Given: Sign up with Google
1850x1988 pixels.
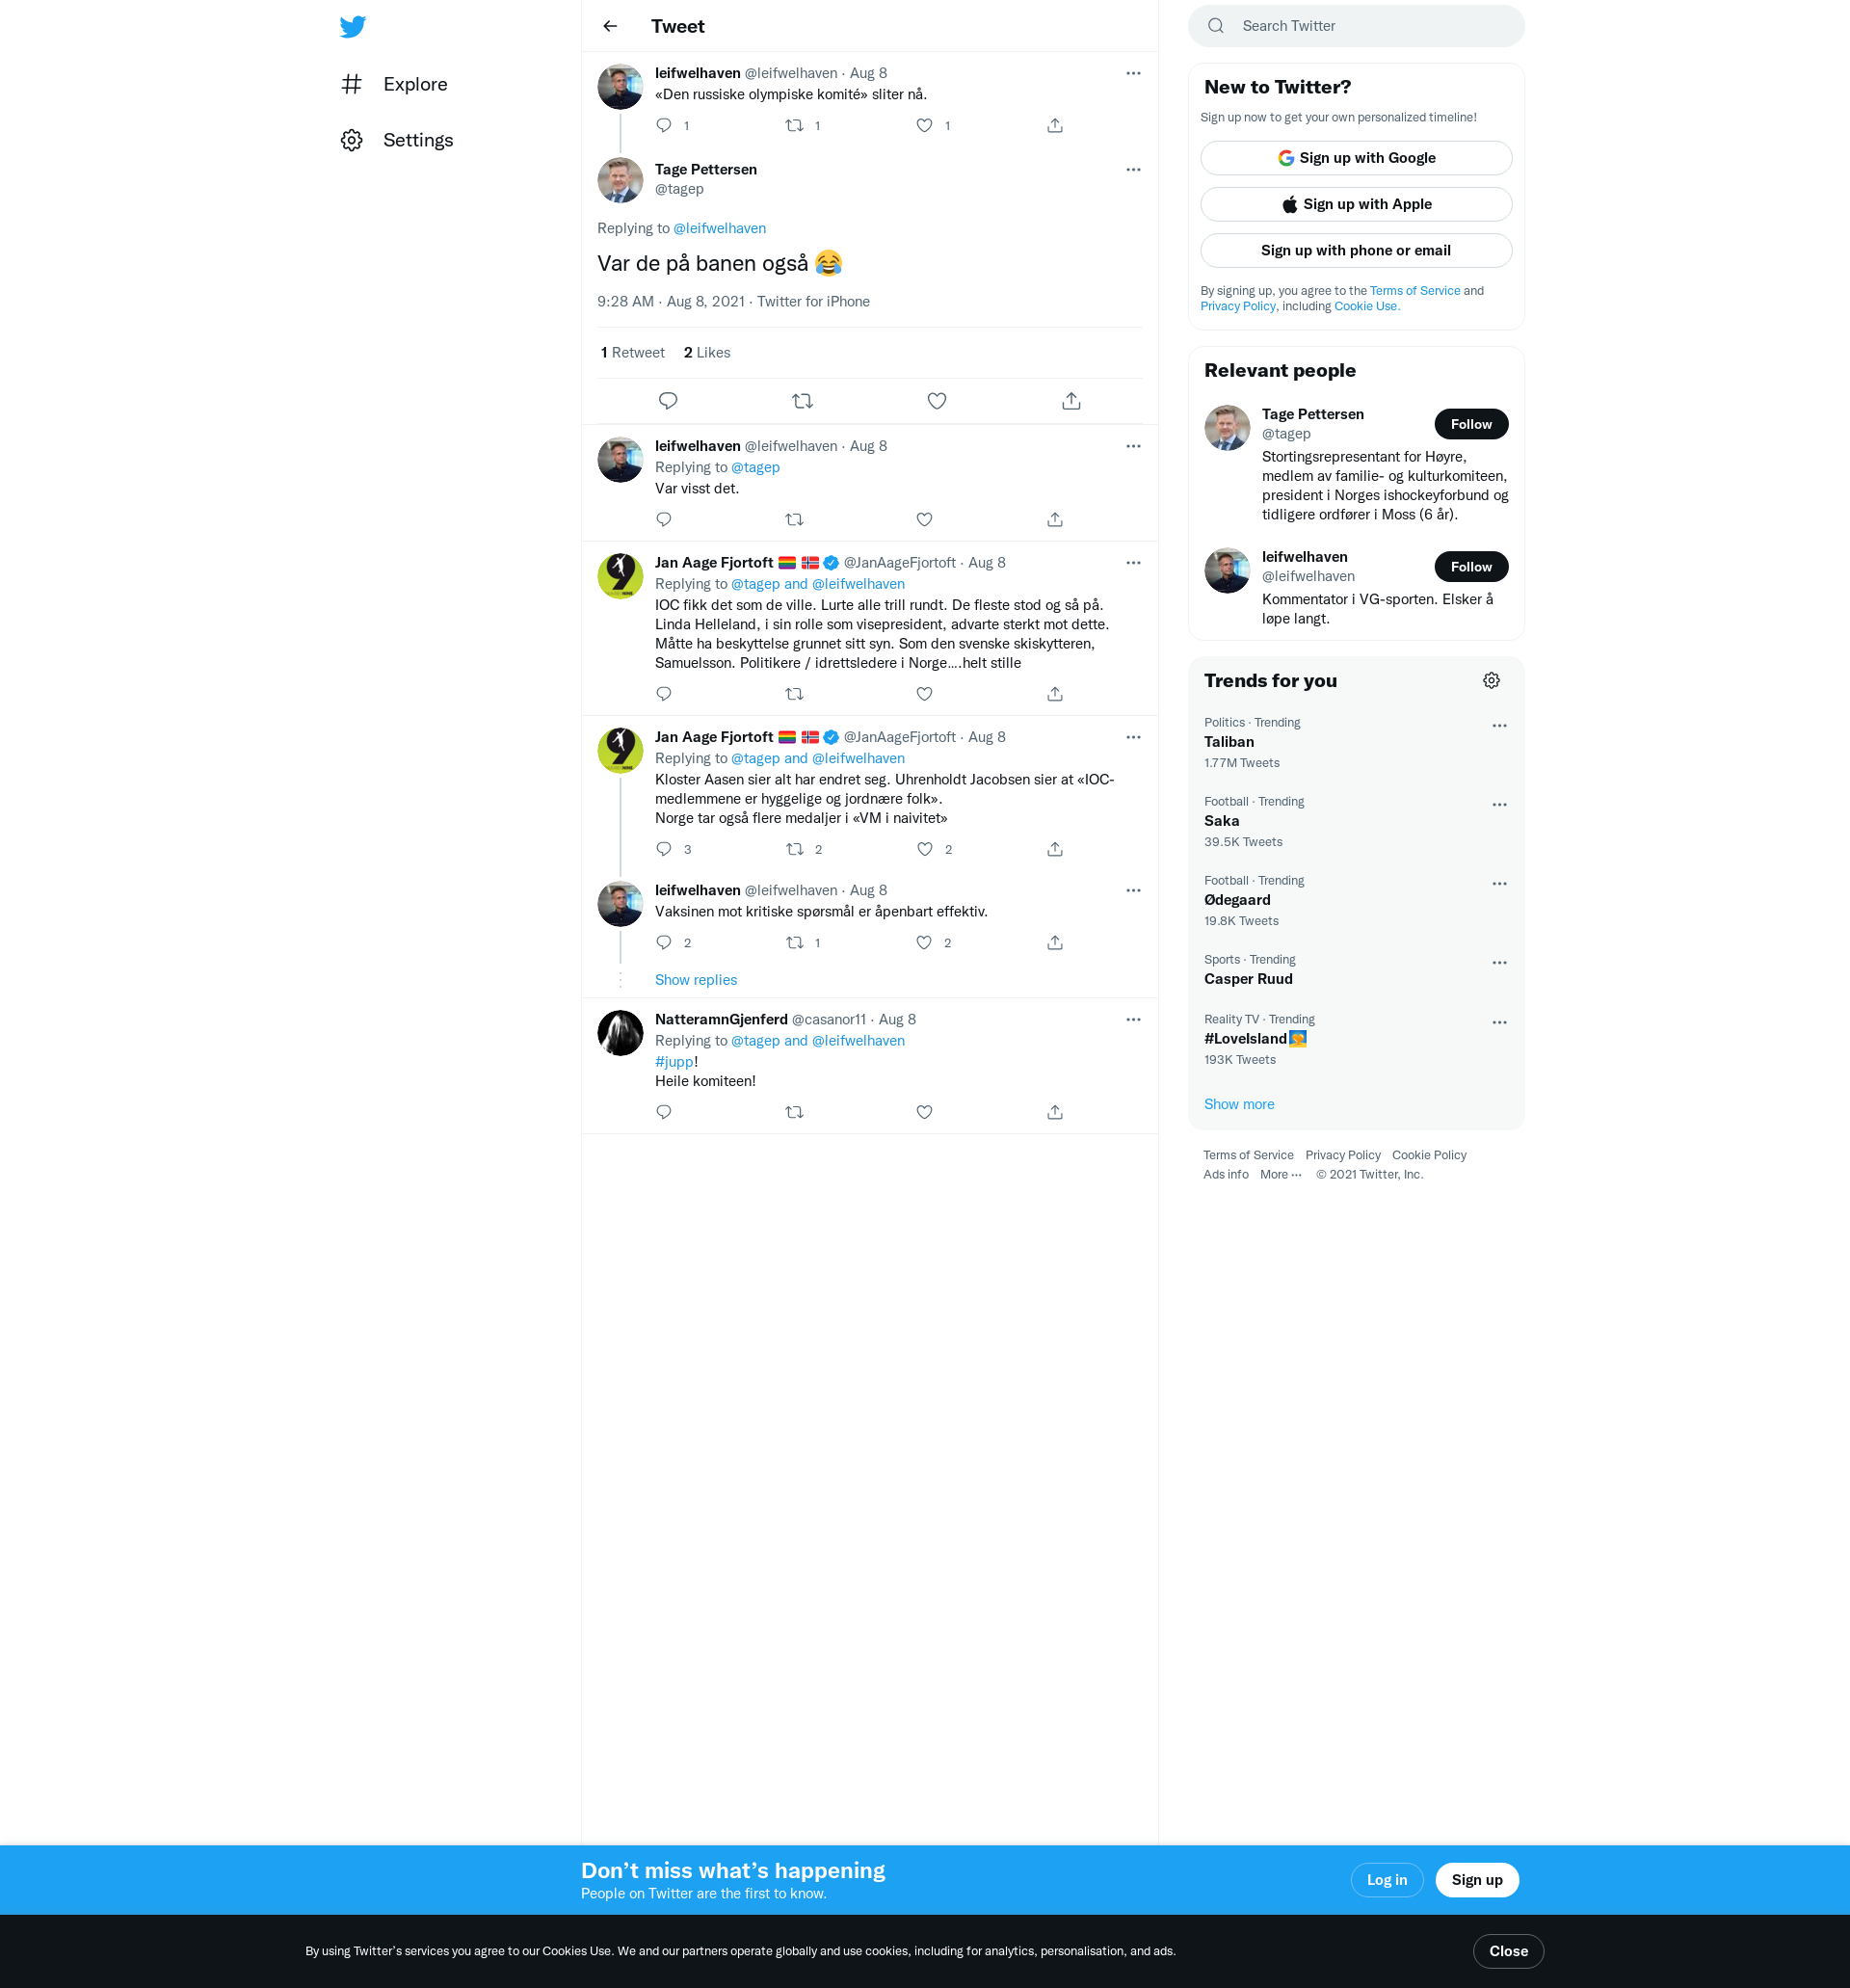Looking at the screenshot, I should coord(1355,158).
